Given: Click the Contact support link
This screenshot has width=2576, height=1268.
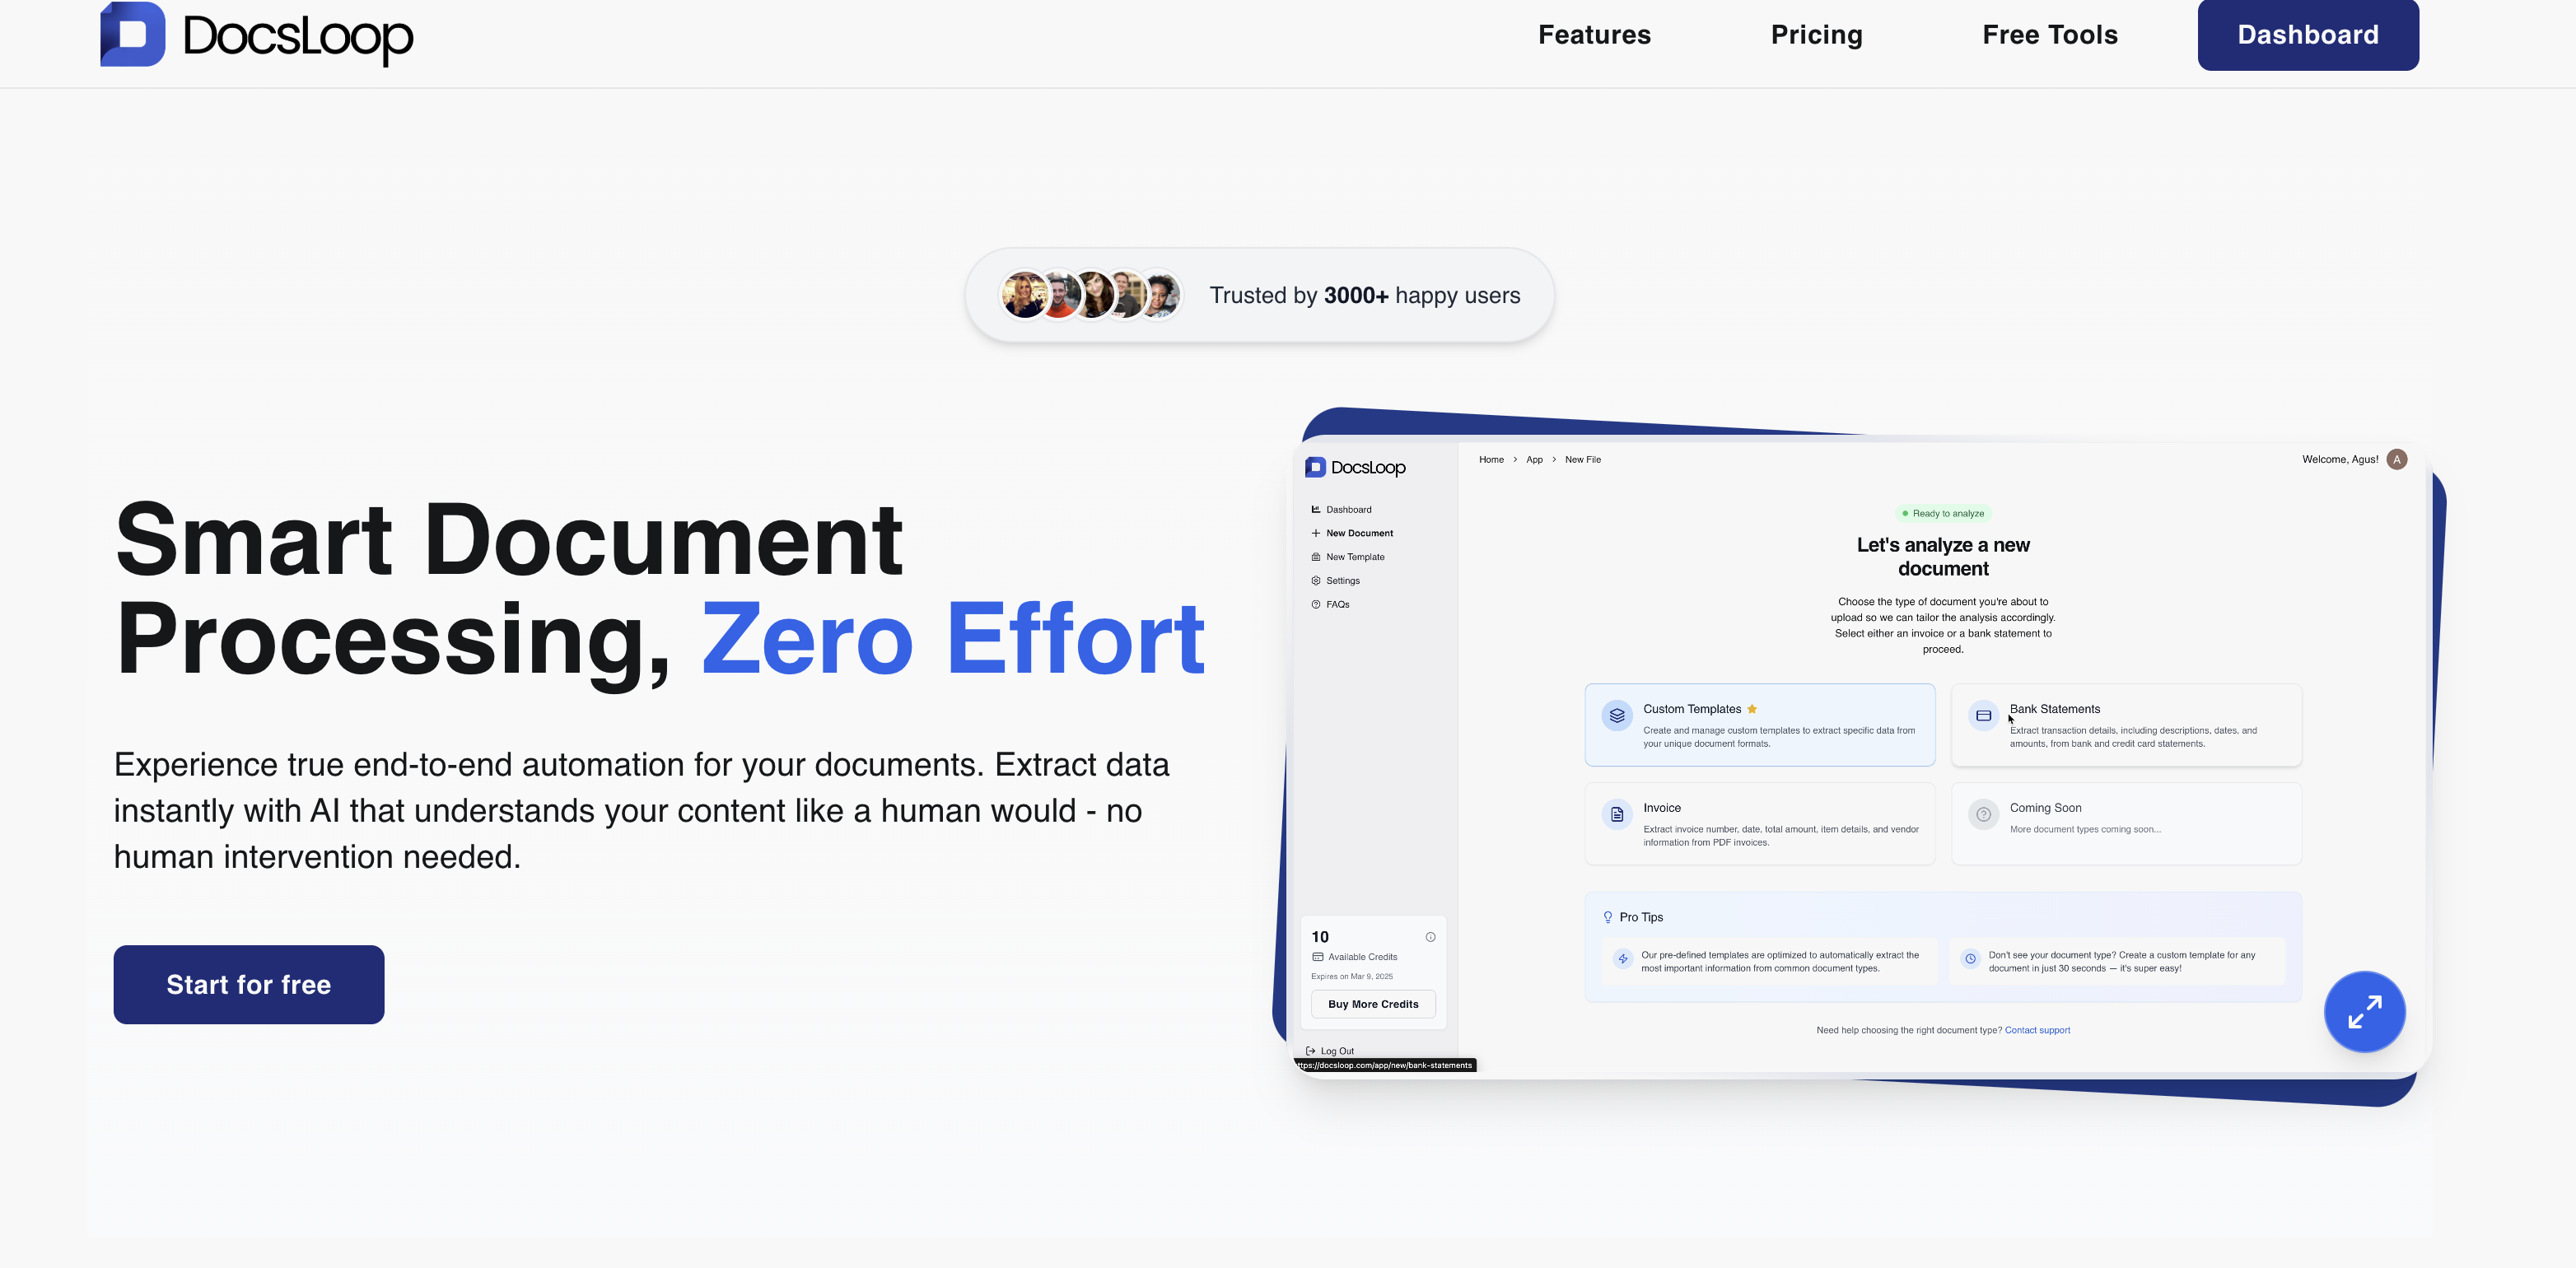Looking at the screenshot, I should (2037, 1030).
